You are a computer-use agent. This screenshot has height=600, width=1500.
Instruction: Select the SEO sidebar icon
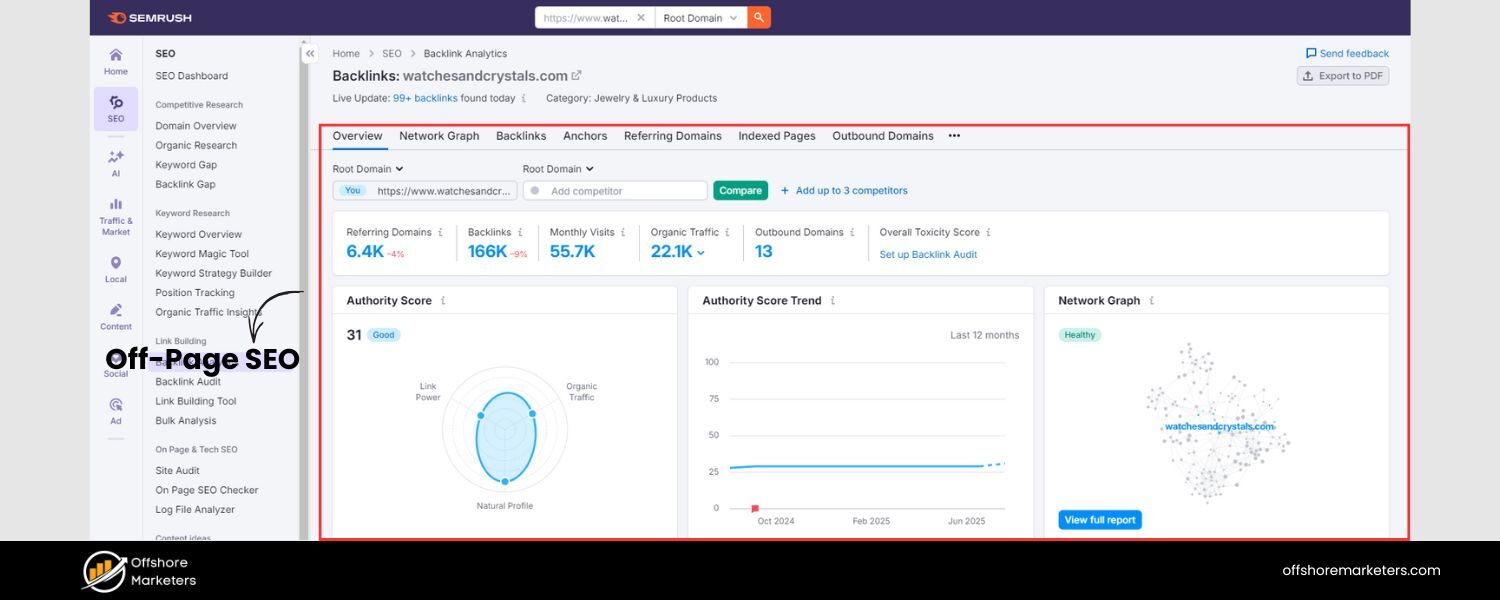coord(116,108)
